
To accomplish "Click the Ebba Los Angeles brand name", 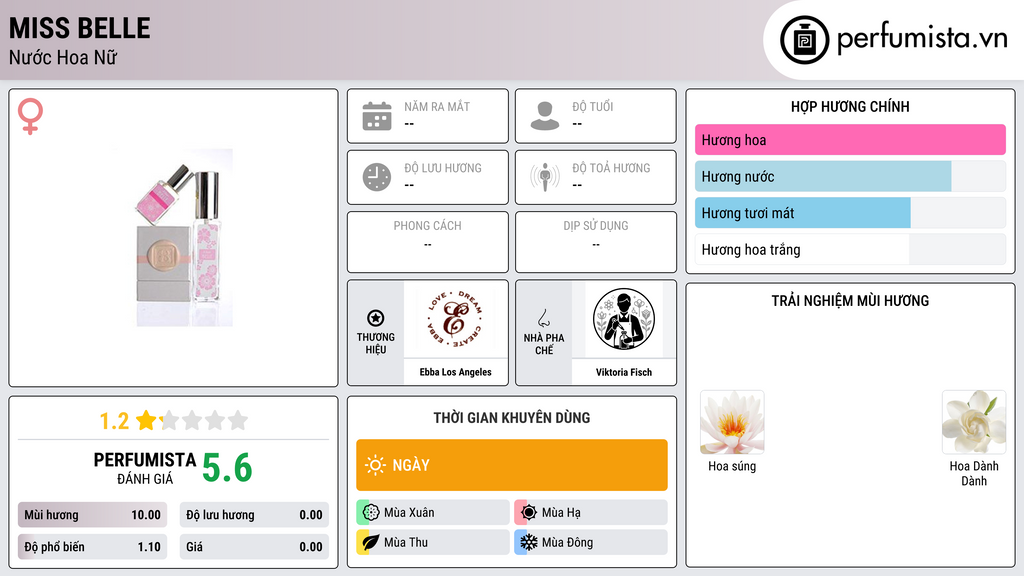I will [455, 372].
